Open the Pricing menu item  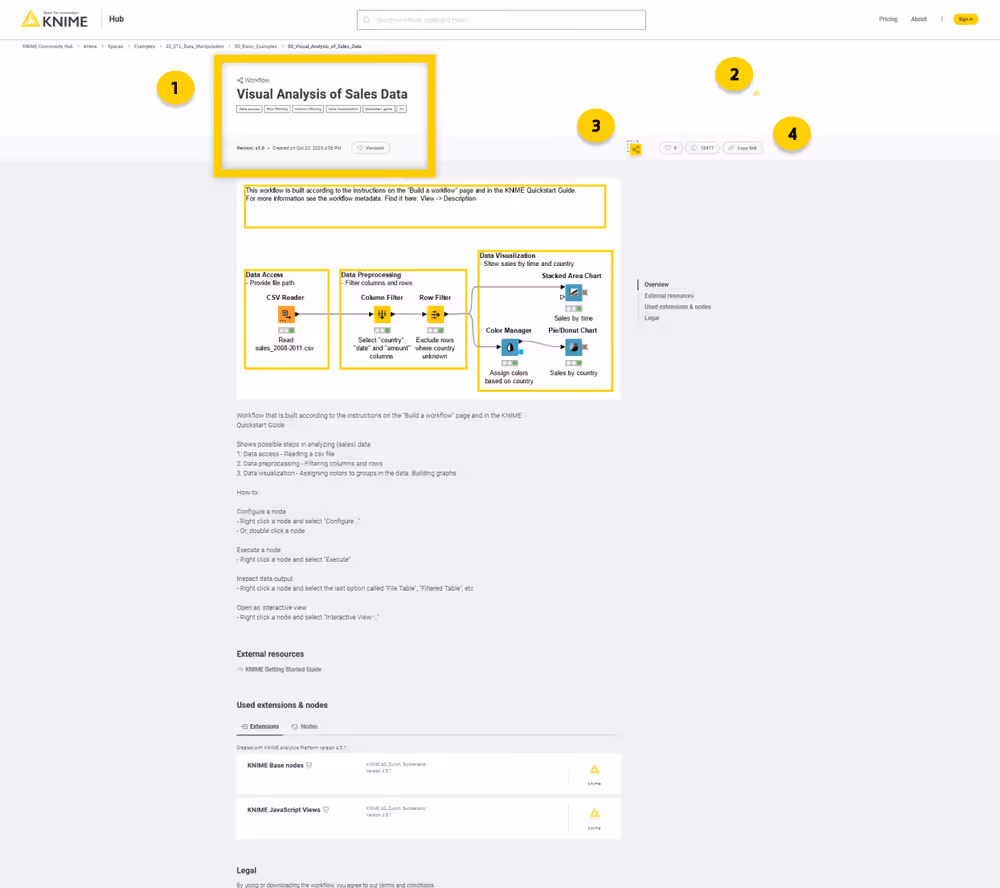(889, 19)
